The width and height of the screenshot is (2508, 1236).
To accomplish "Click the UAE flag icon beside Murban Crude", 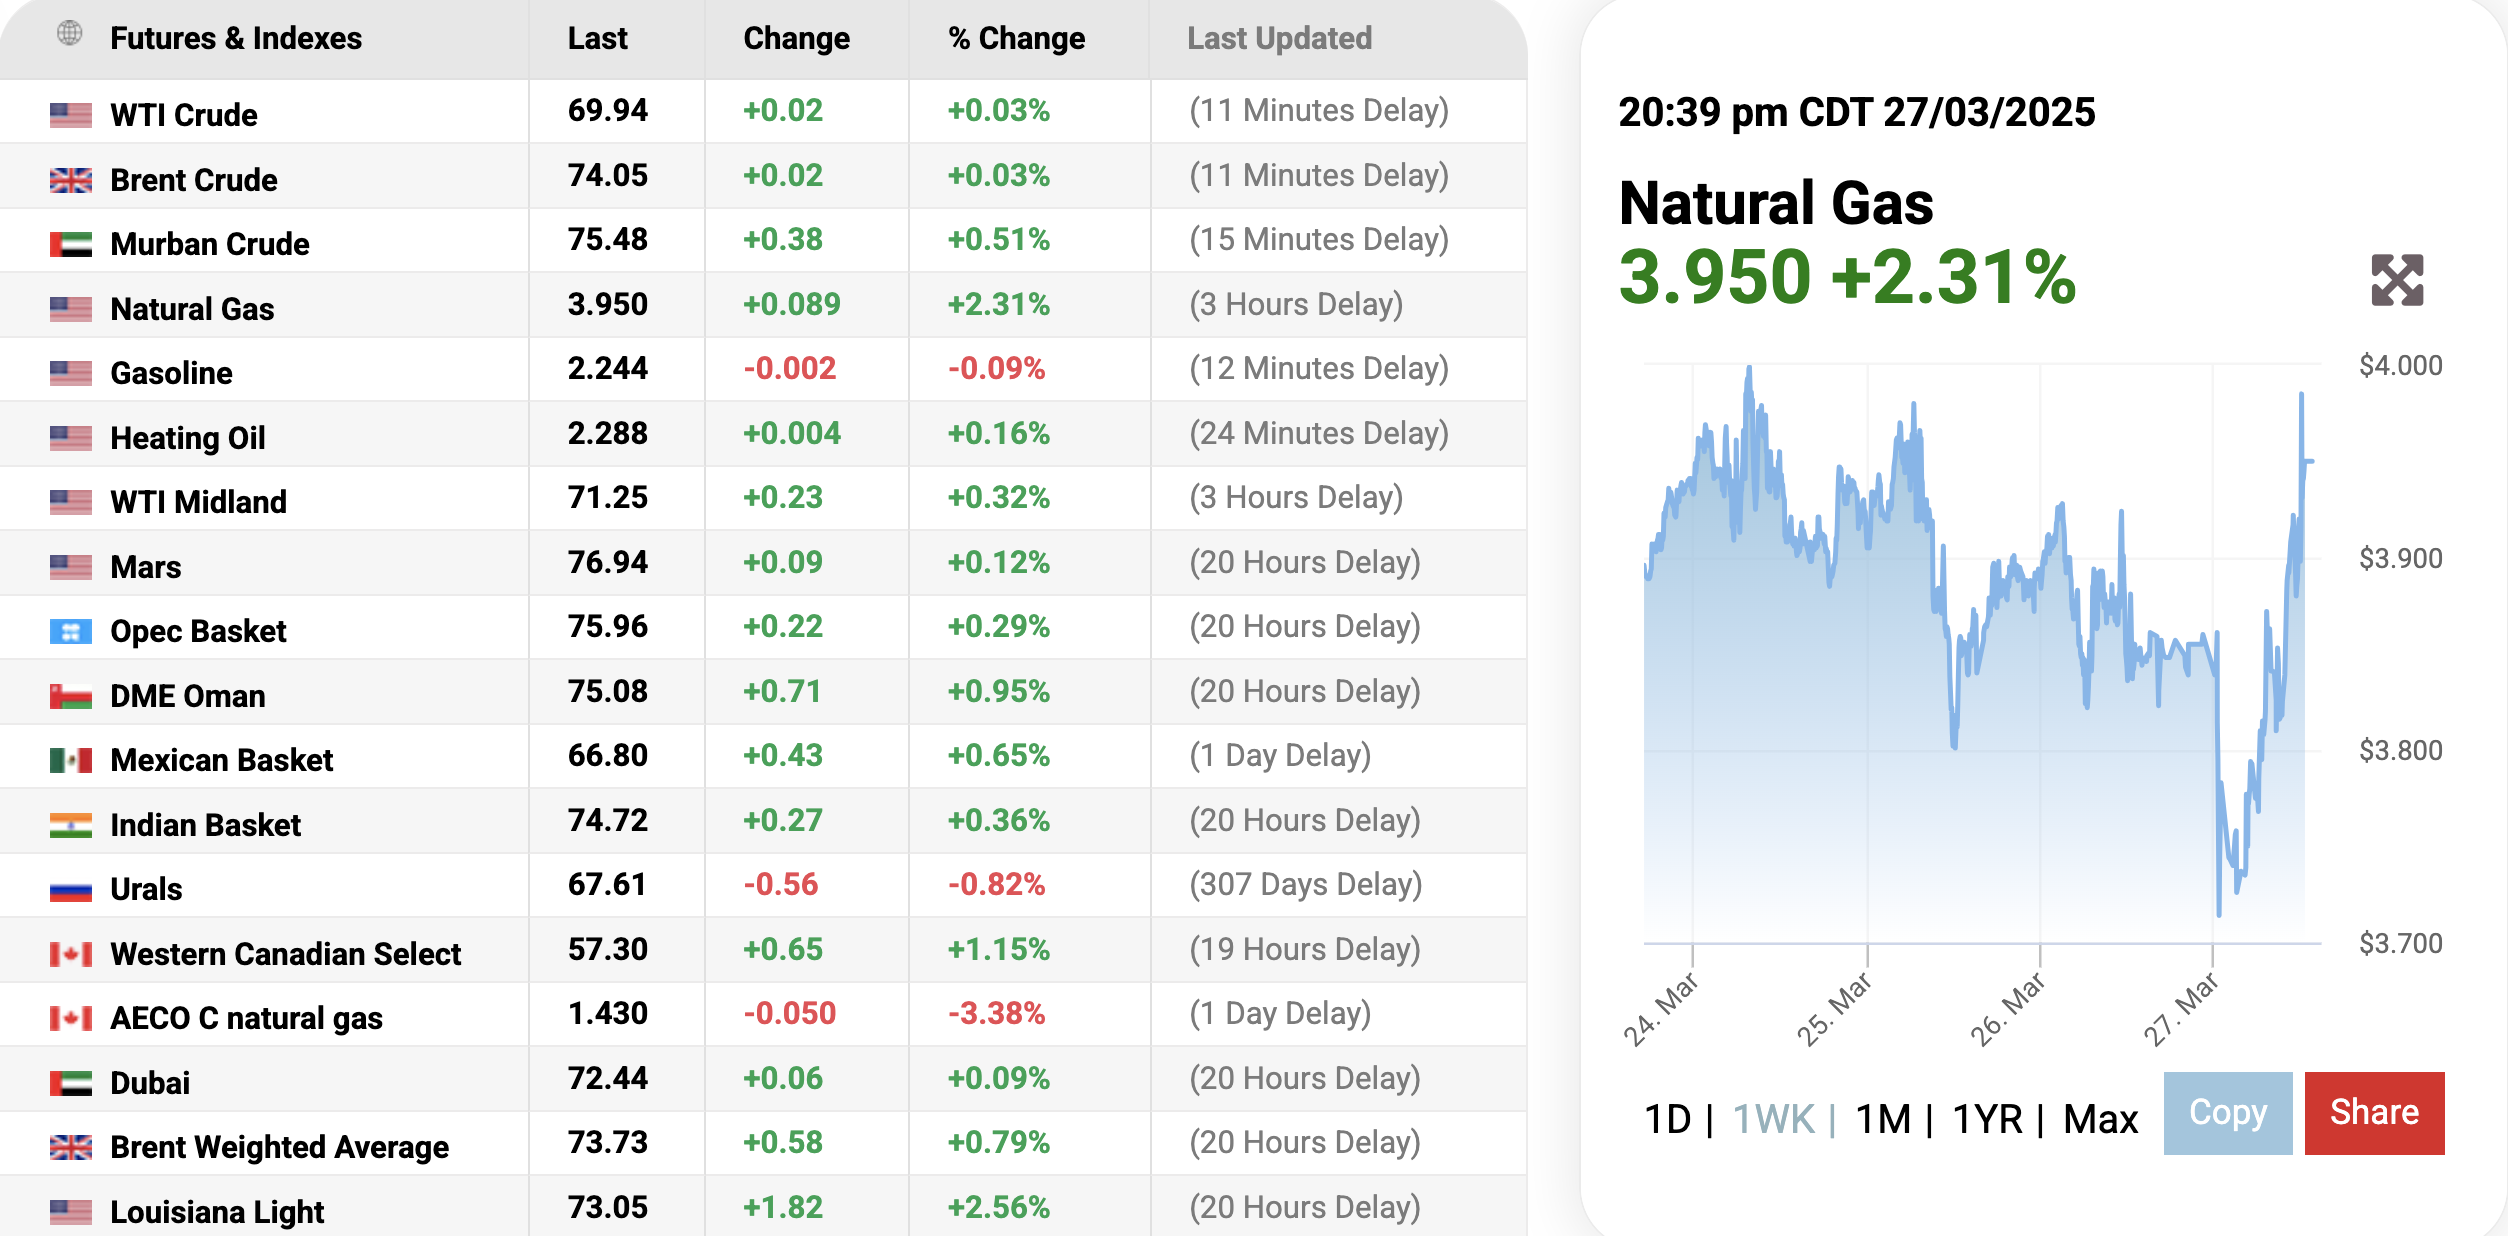I will click(x=70, y=244).
